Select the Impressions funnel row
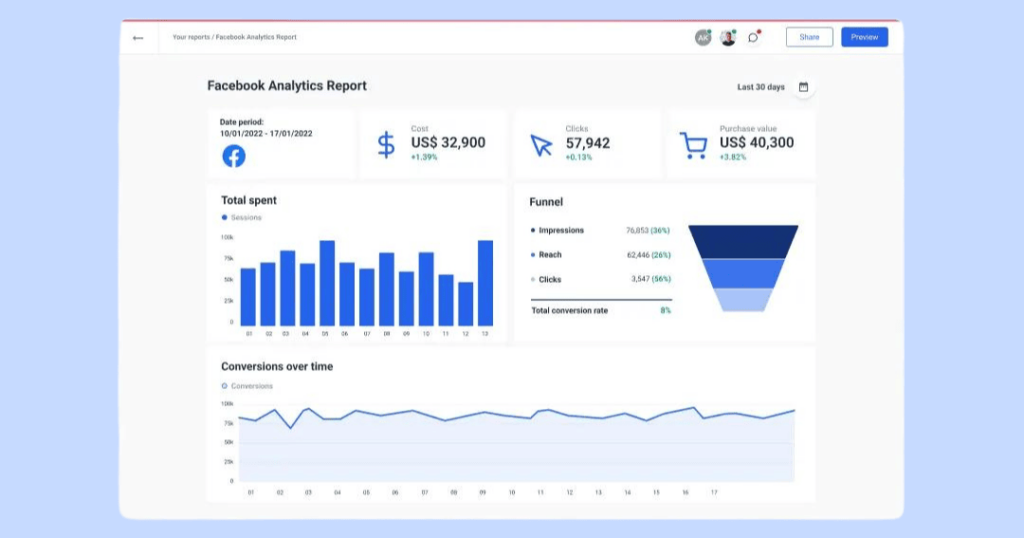Screen dimensions: 1024x538 point(600,230)
